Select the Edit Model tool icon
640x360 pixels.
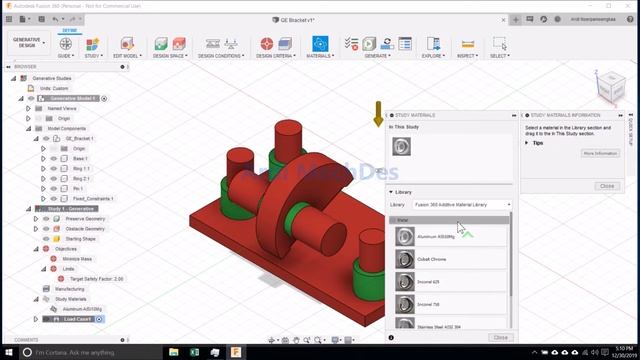click(x=127, y=44)
